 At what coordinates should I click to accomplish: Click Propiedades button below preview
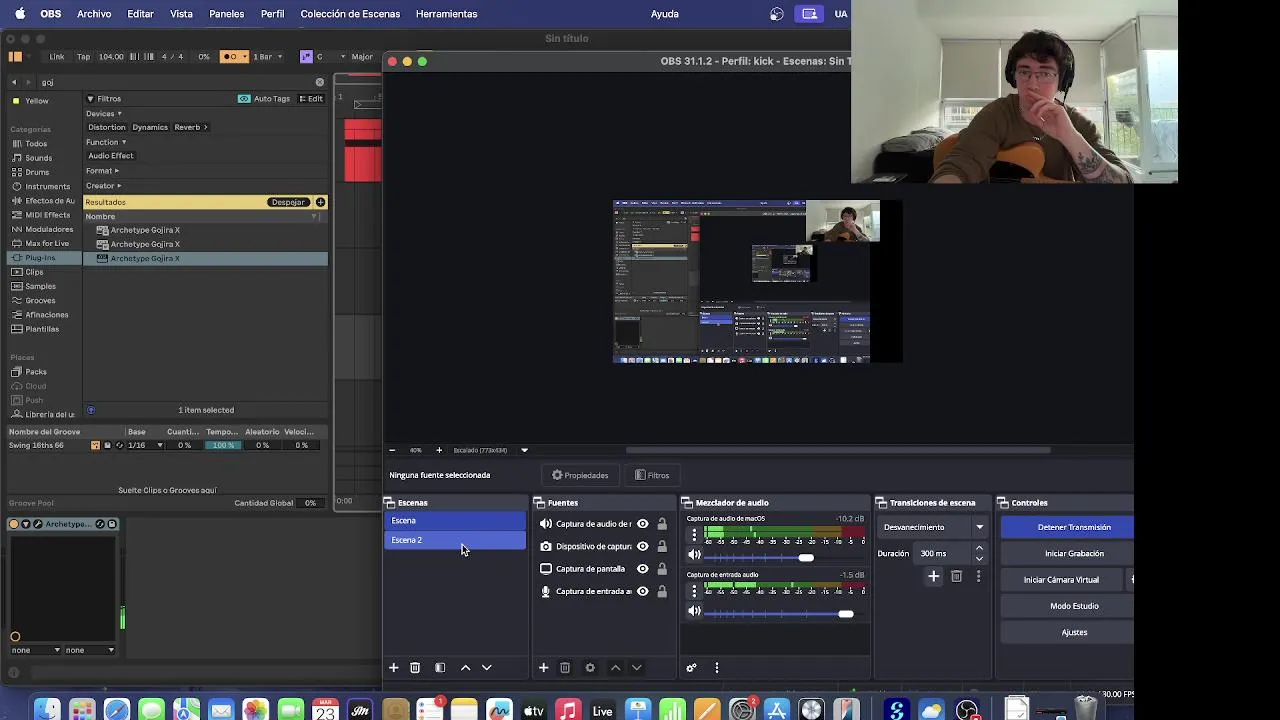(x=580, y=475)
